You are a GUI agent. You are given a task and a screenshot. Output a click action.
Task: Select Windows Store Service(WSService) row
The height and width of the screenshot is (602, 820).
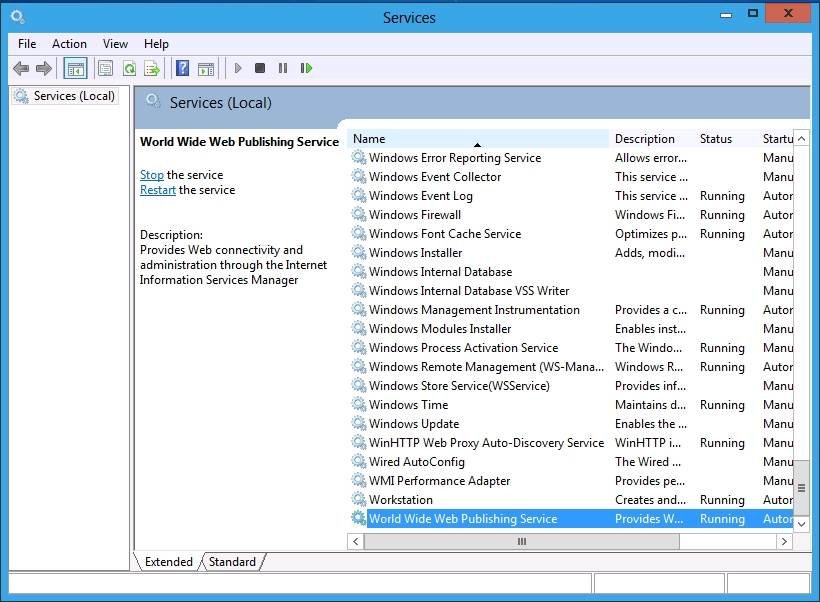tap(571, 385)
